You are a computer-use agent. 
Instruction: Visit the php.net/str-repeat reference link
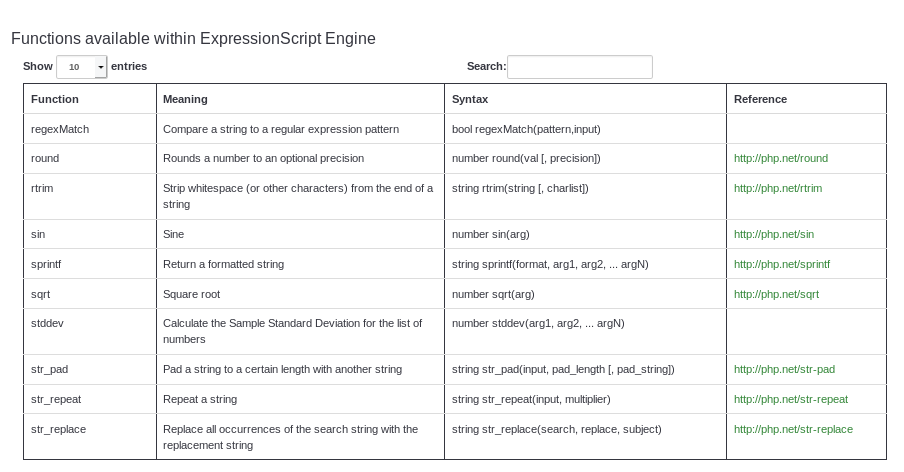coord(790,399)
